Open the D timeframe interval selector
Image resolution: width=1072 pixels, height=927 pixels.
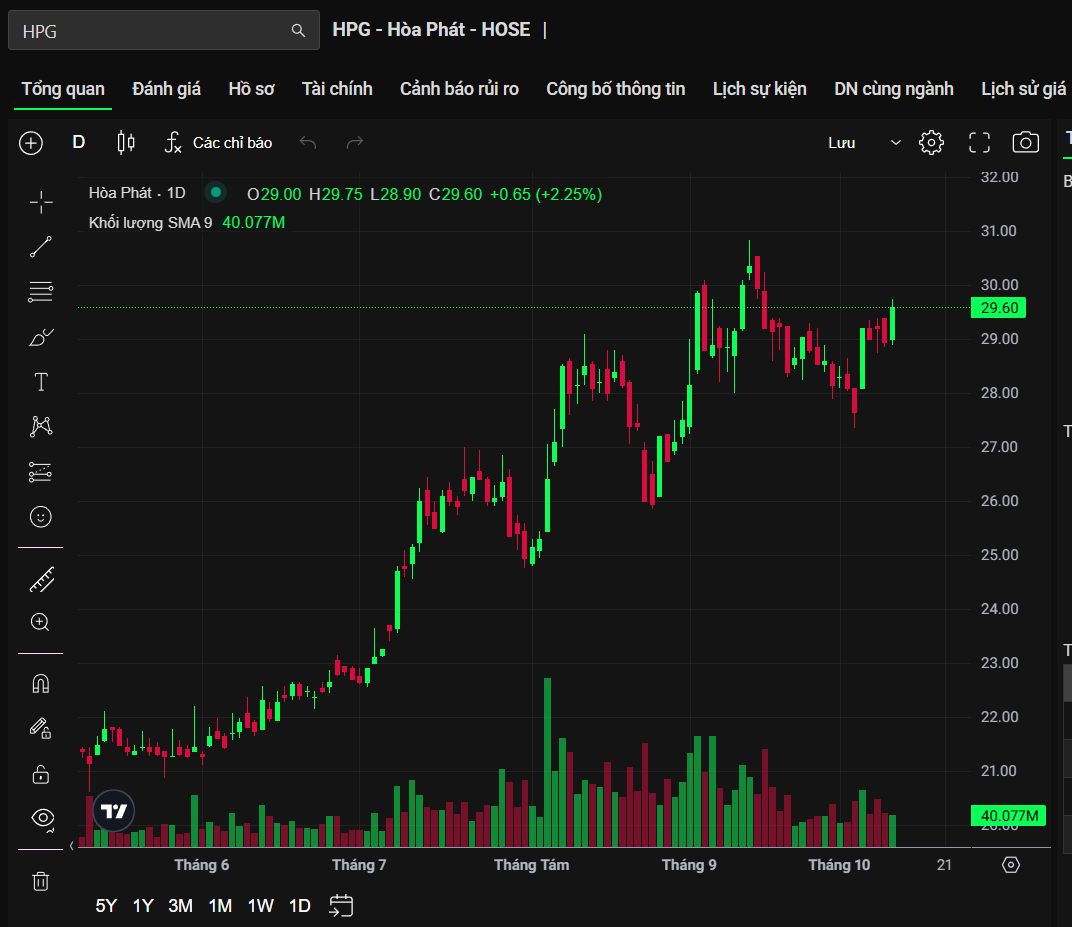(79, 143)
